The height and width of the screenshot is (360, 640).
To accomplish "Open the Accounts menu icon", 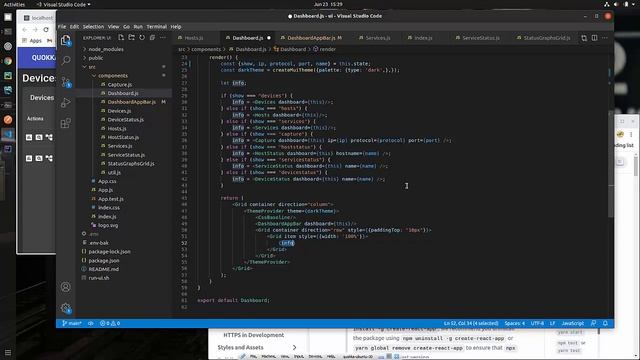I will (x=66, y=287).
